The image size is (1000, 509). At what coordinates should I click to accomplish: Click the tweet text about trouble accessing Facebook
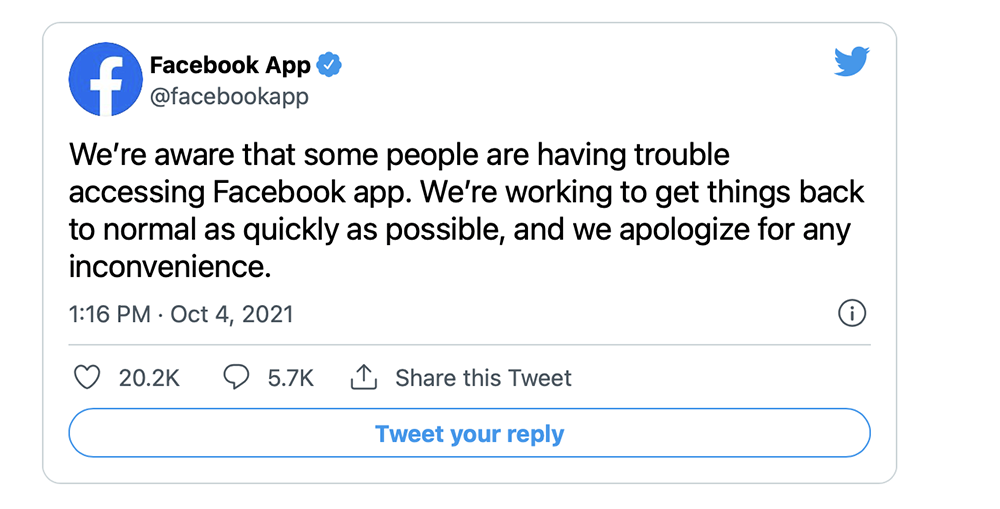click(x=466, y=210)
